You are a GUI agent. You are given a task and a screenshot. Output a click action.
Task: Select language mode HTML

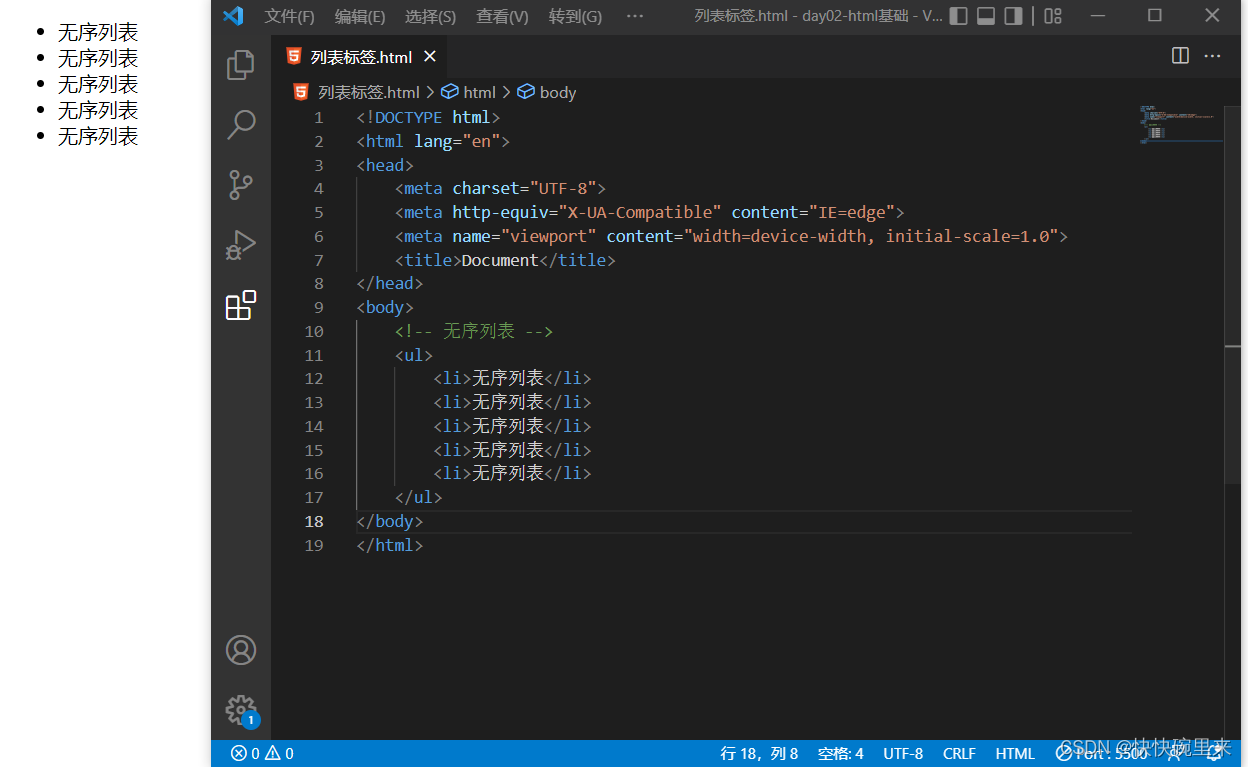coord(1015,754)
